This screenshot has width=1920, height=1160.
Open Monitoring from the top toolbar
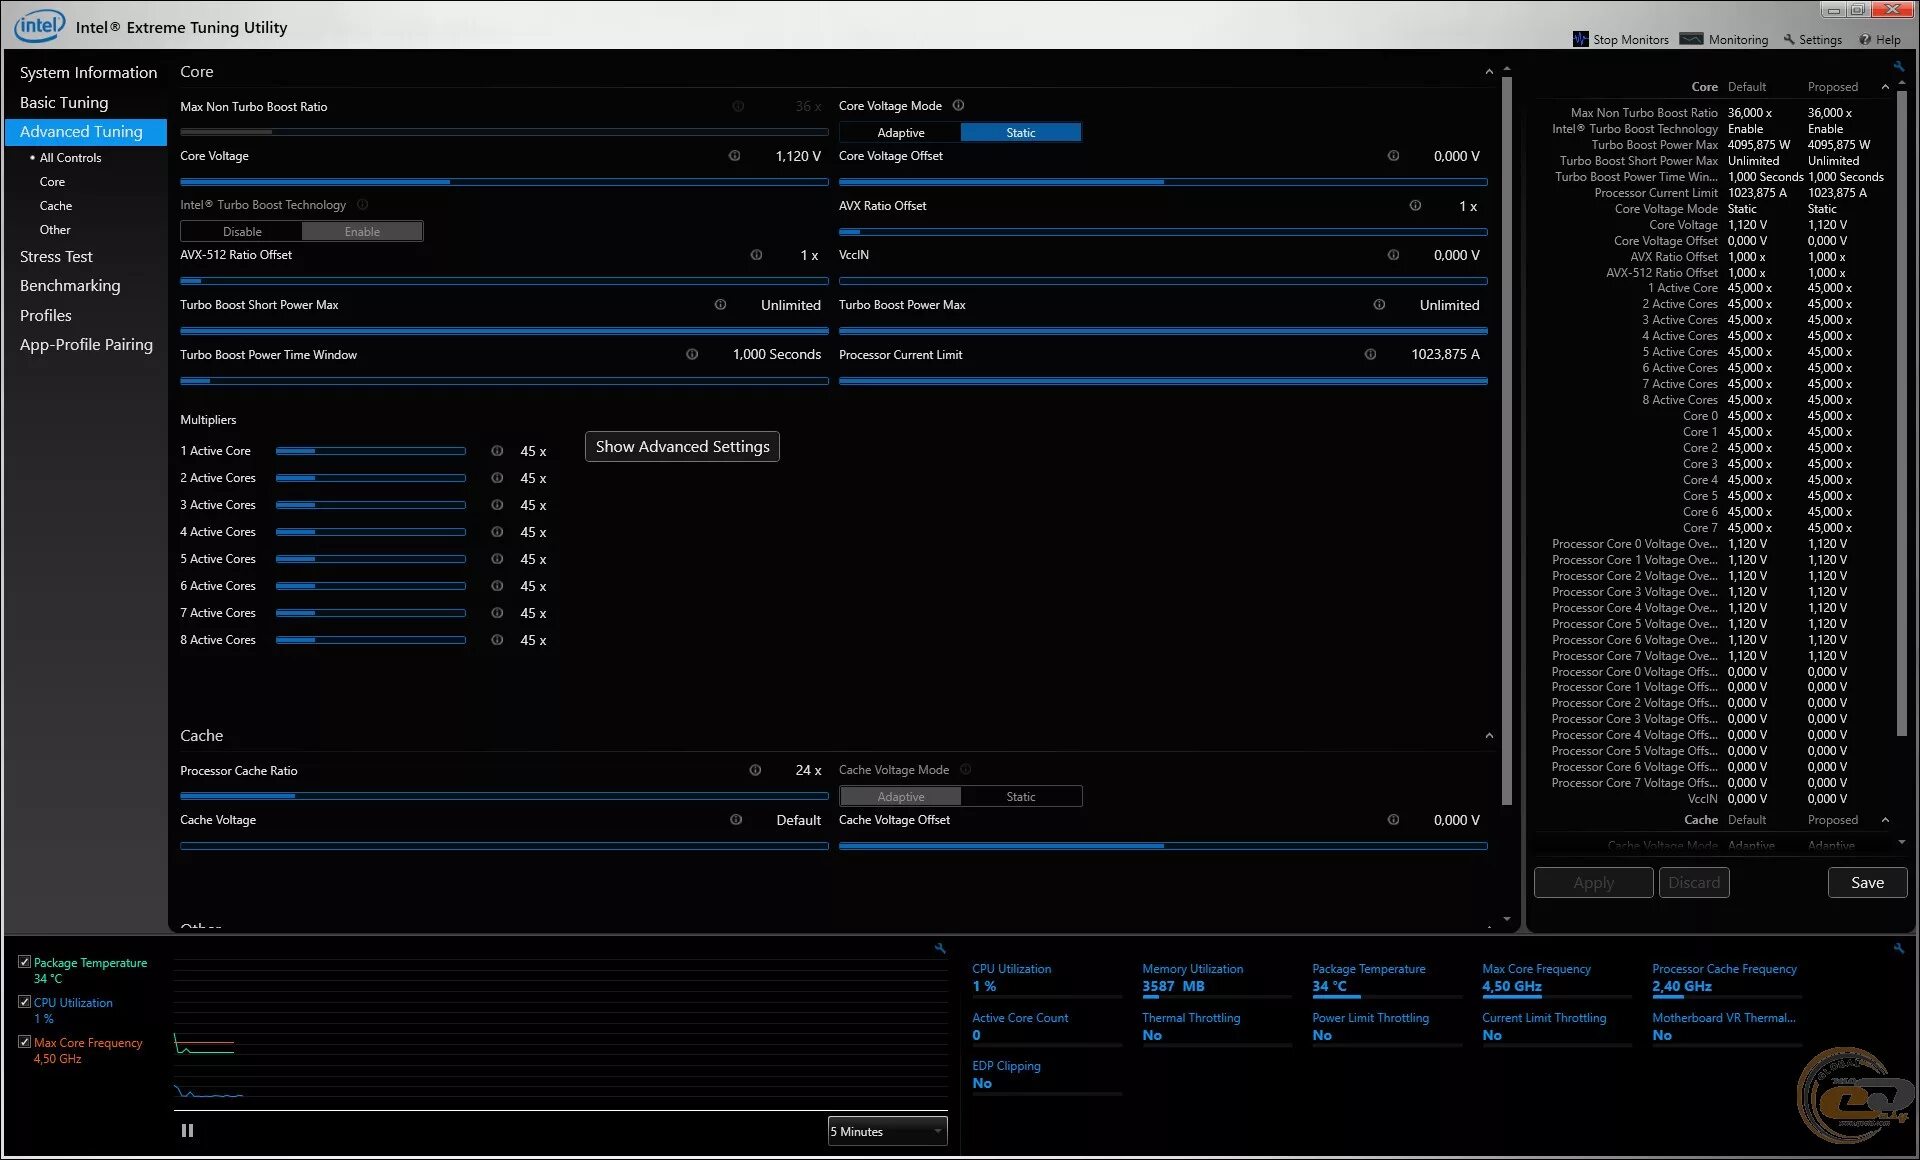pos(1724,40)
